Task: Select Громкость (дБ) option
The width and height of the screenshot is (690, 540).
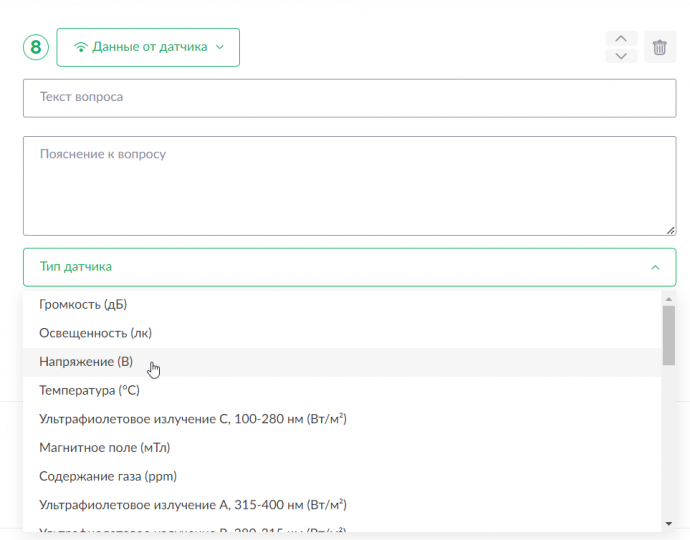Action: click(342, 305)
